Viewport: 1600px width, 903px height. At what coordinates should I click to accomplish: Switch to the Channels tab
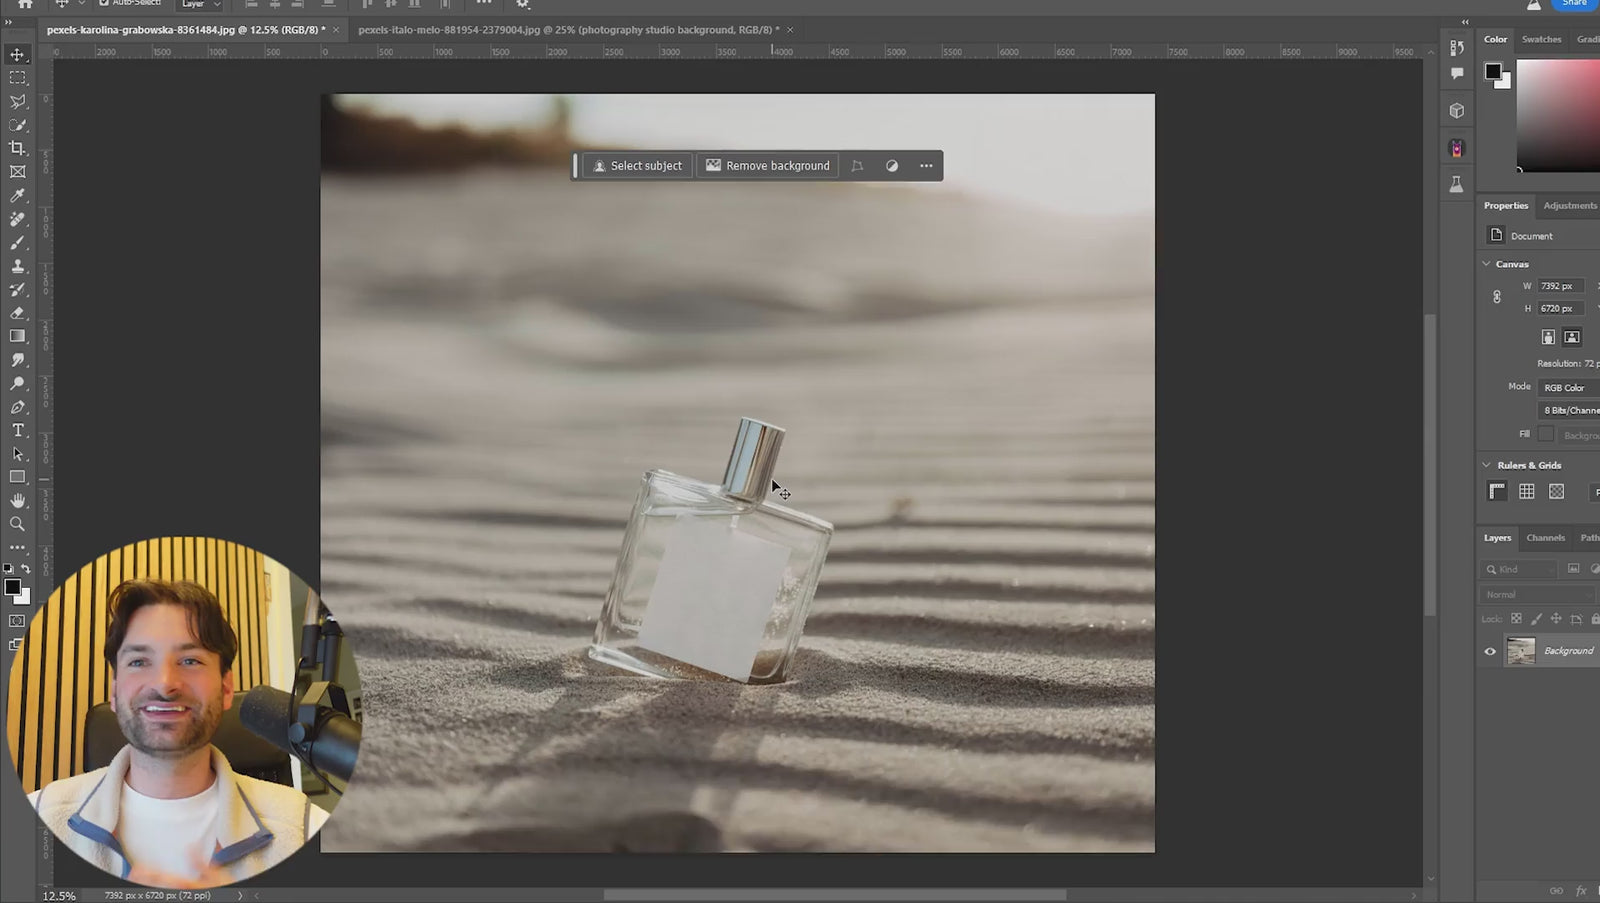tap(1545, 538)
